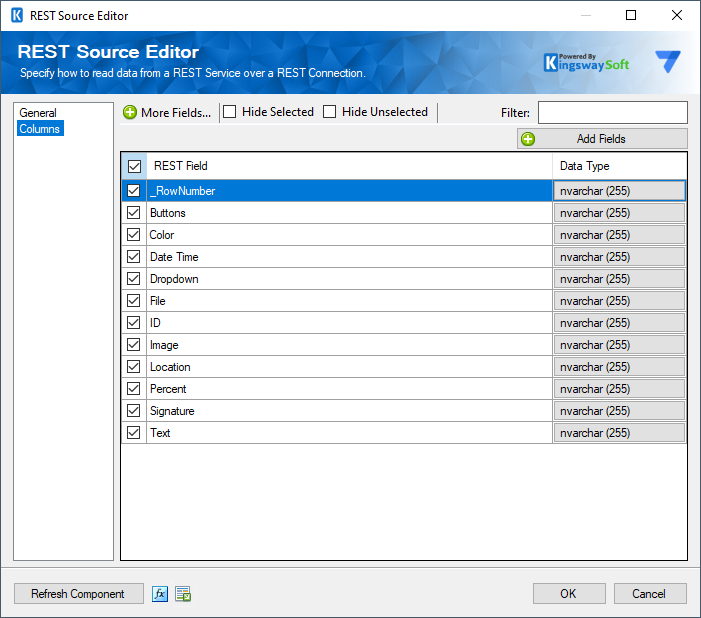701x618 pixels.
Task: Confirm with the OK button
Action: (x=569, y=594)
